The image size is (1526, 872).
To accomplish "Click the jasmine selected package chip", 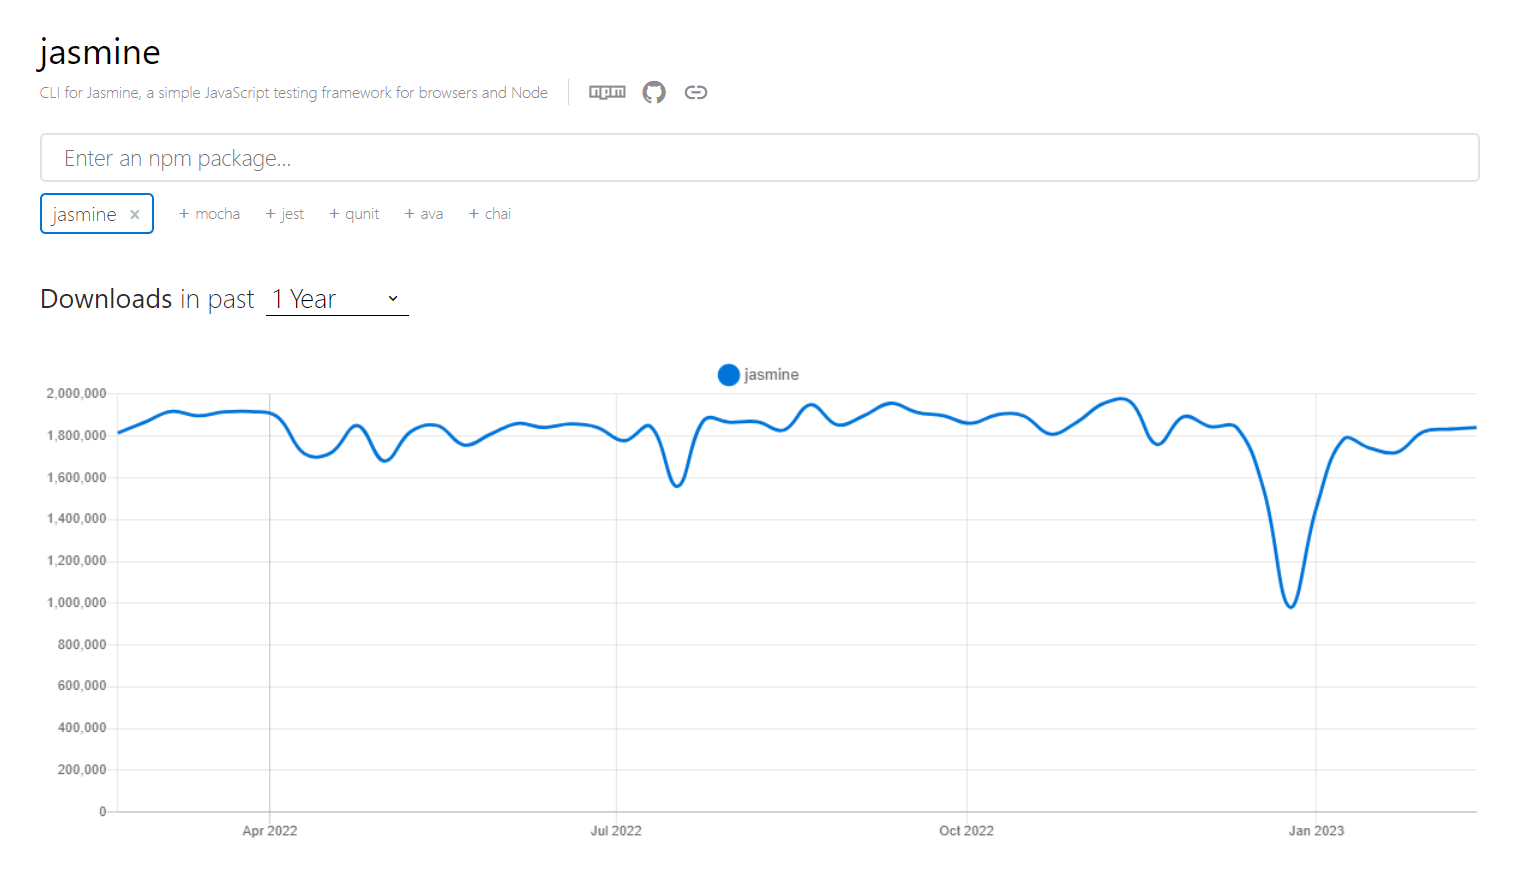I will [84, 214].
